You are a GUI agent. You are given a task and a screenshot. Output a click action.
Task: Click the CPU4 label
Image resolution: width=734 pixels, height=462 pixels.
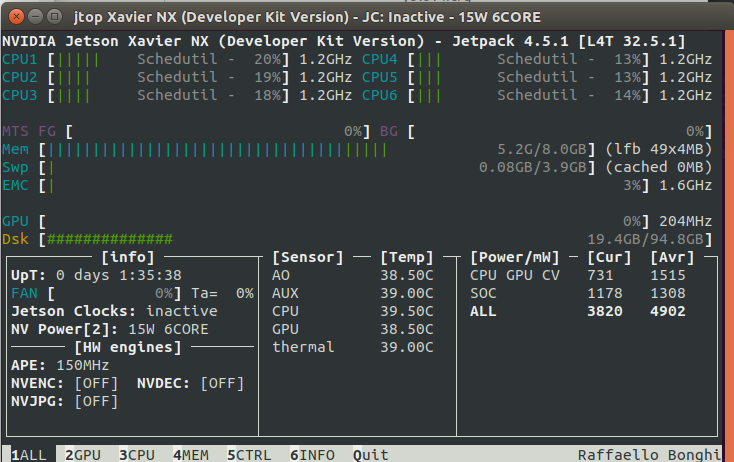tap(380, 59)
